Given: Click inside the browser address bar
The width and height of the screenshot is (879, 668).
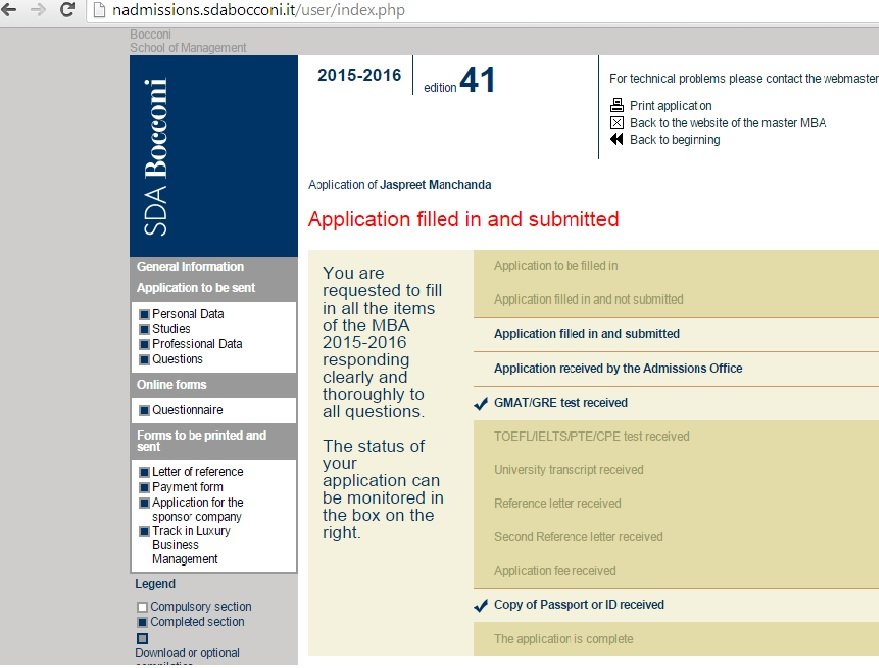Looking at the screenshot, I should (x=250, y=10).
